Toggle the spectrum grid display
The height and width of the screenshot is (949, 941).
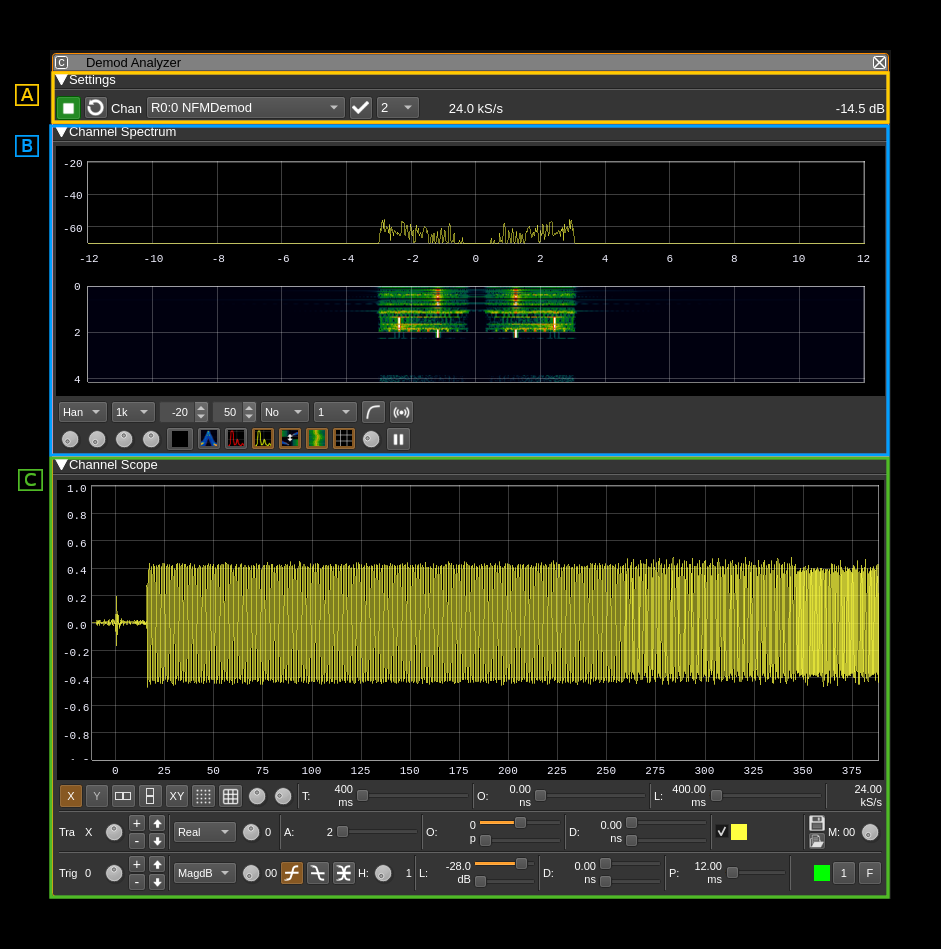(344, 439)
